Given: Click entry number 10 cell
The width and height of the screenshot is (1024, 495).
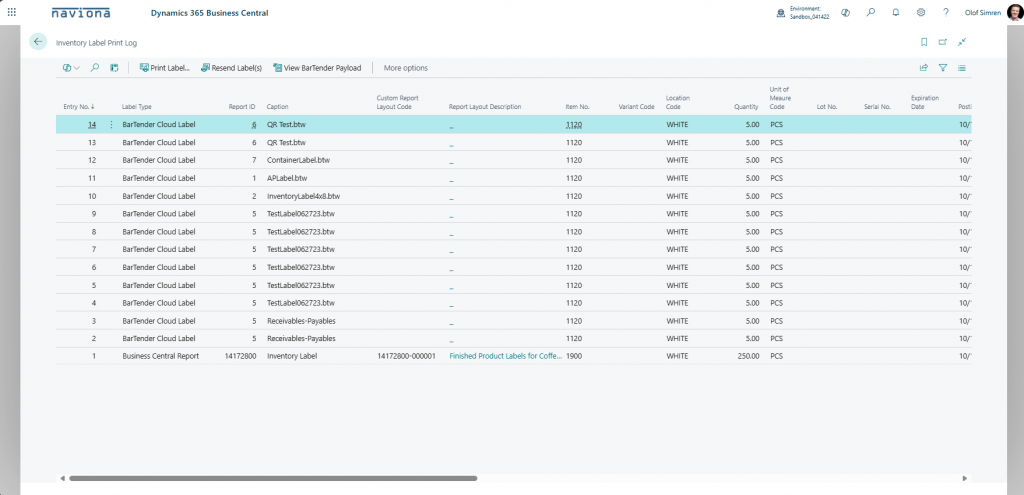Looking at the screenshot, I should click(x=92, y=196).
